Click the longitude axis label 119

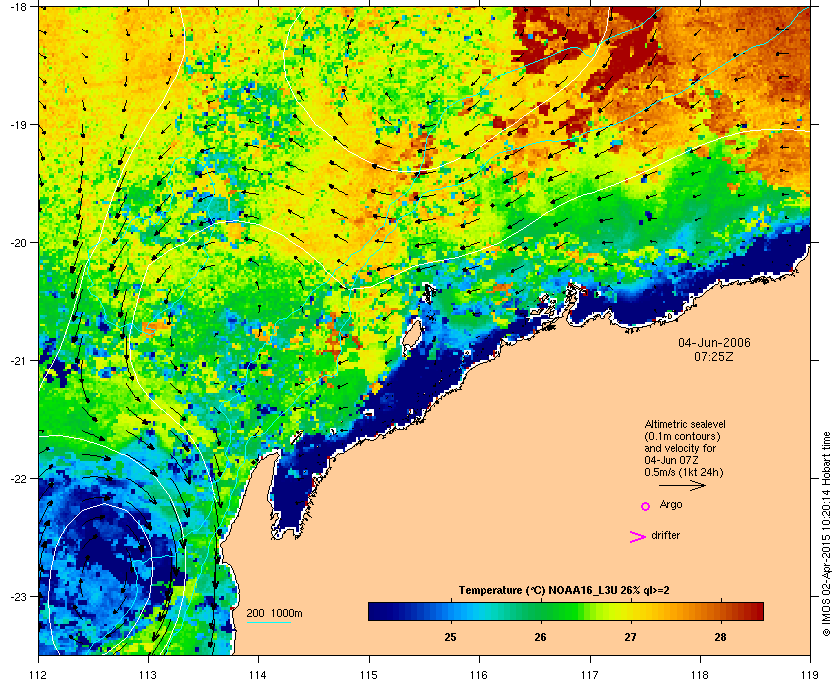[810, 674]
